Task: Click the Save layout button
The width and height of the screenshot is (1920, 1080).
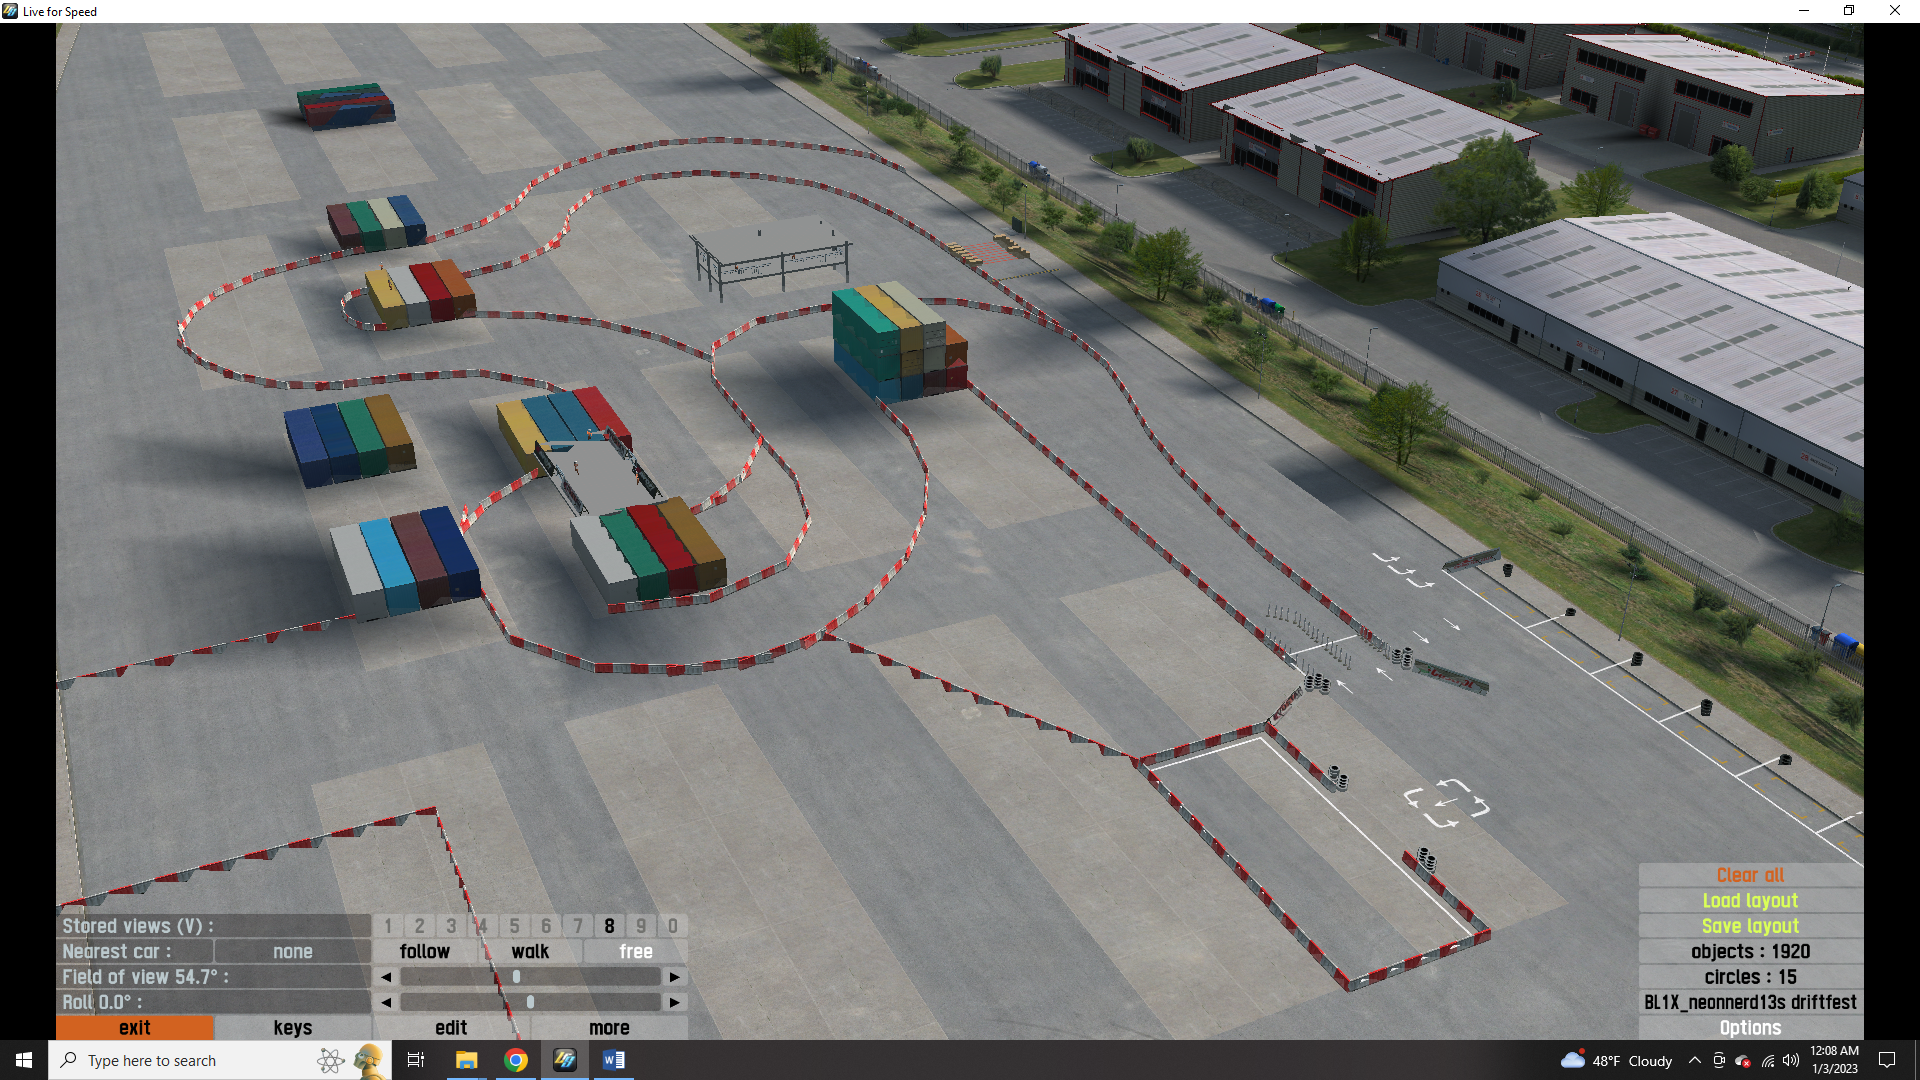Action: click(1750, 926)
